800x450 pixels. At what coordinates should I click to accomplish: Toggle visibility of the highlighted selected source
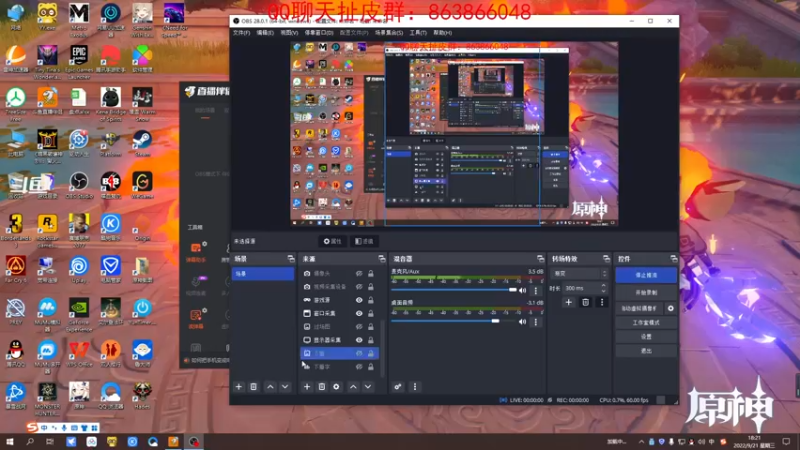tap(359, 353)
